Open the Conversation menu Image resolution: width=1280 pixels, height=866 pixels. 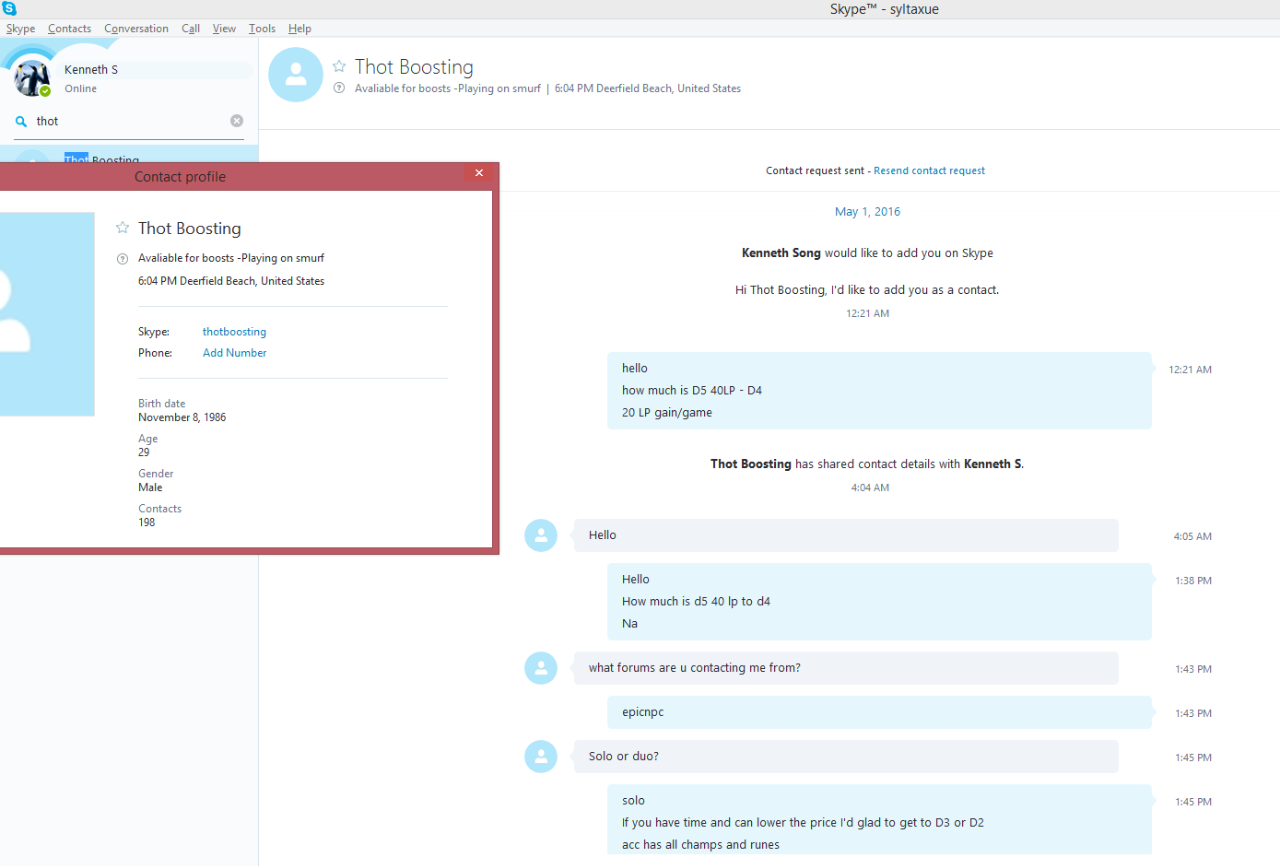(x=136, y=29)
